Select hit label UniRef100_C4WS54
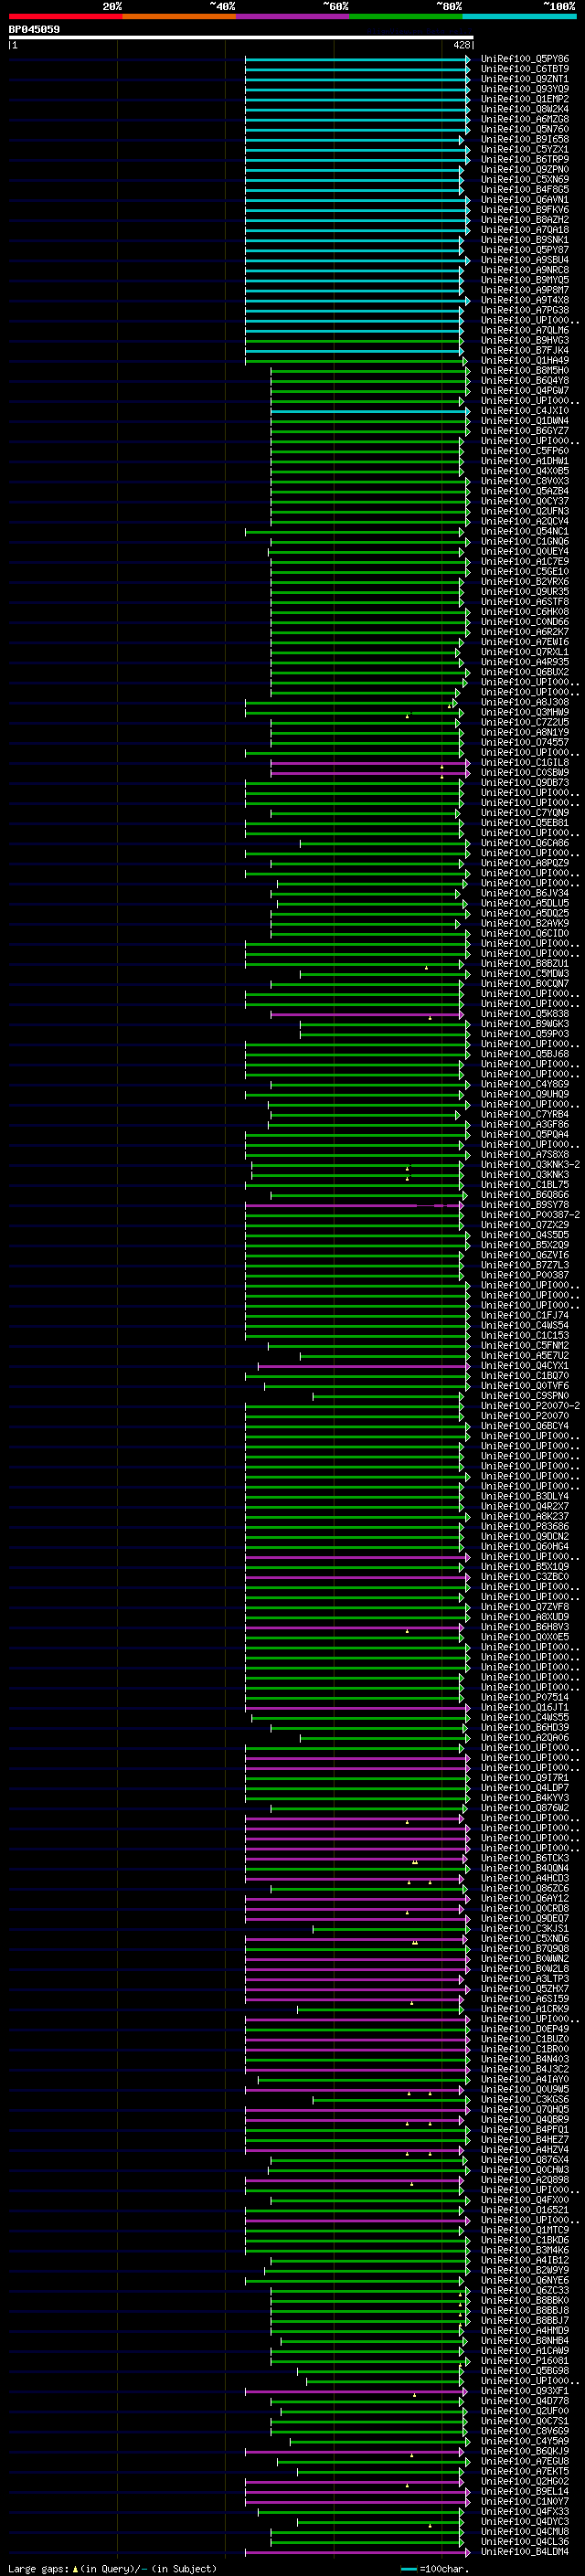Viewport: 585px width, 2576px height. (525, 1325)
